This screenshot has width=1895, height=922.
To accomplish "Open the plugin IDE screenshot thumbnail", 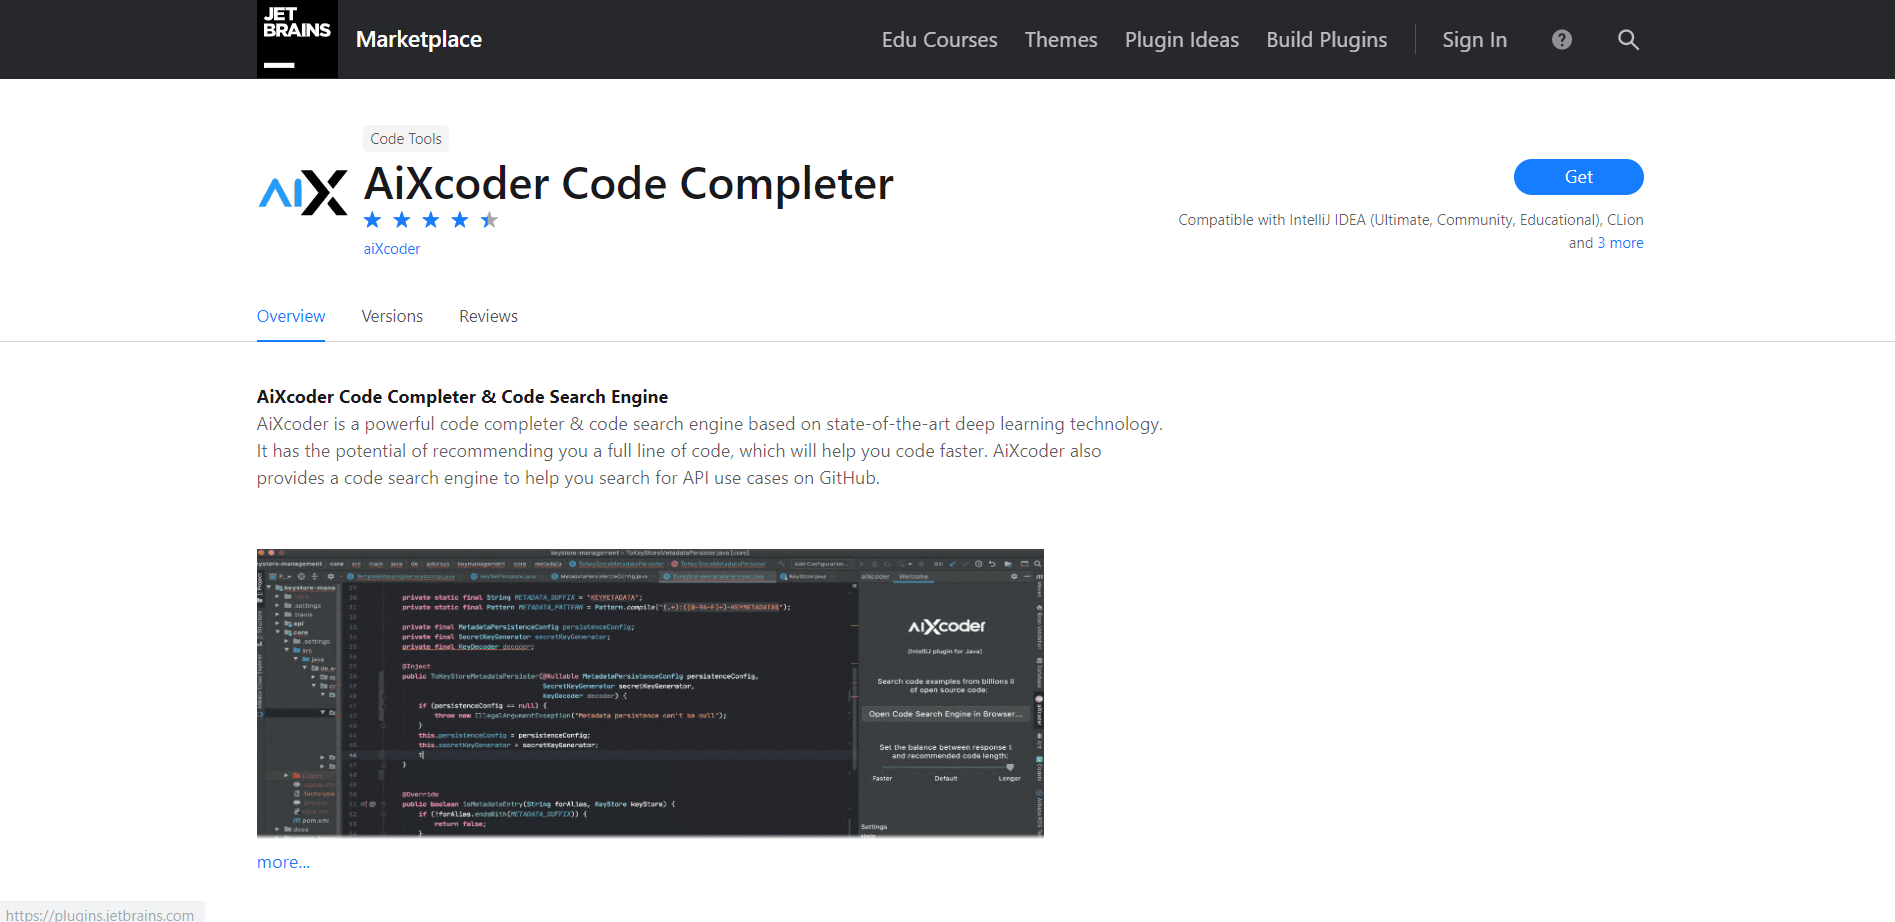I will click(x=650, y=693).
